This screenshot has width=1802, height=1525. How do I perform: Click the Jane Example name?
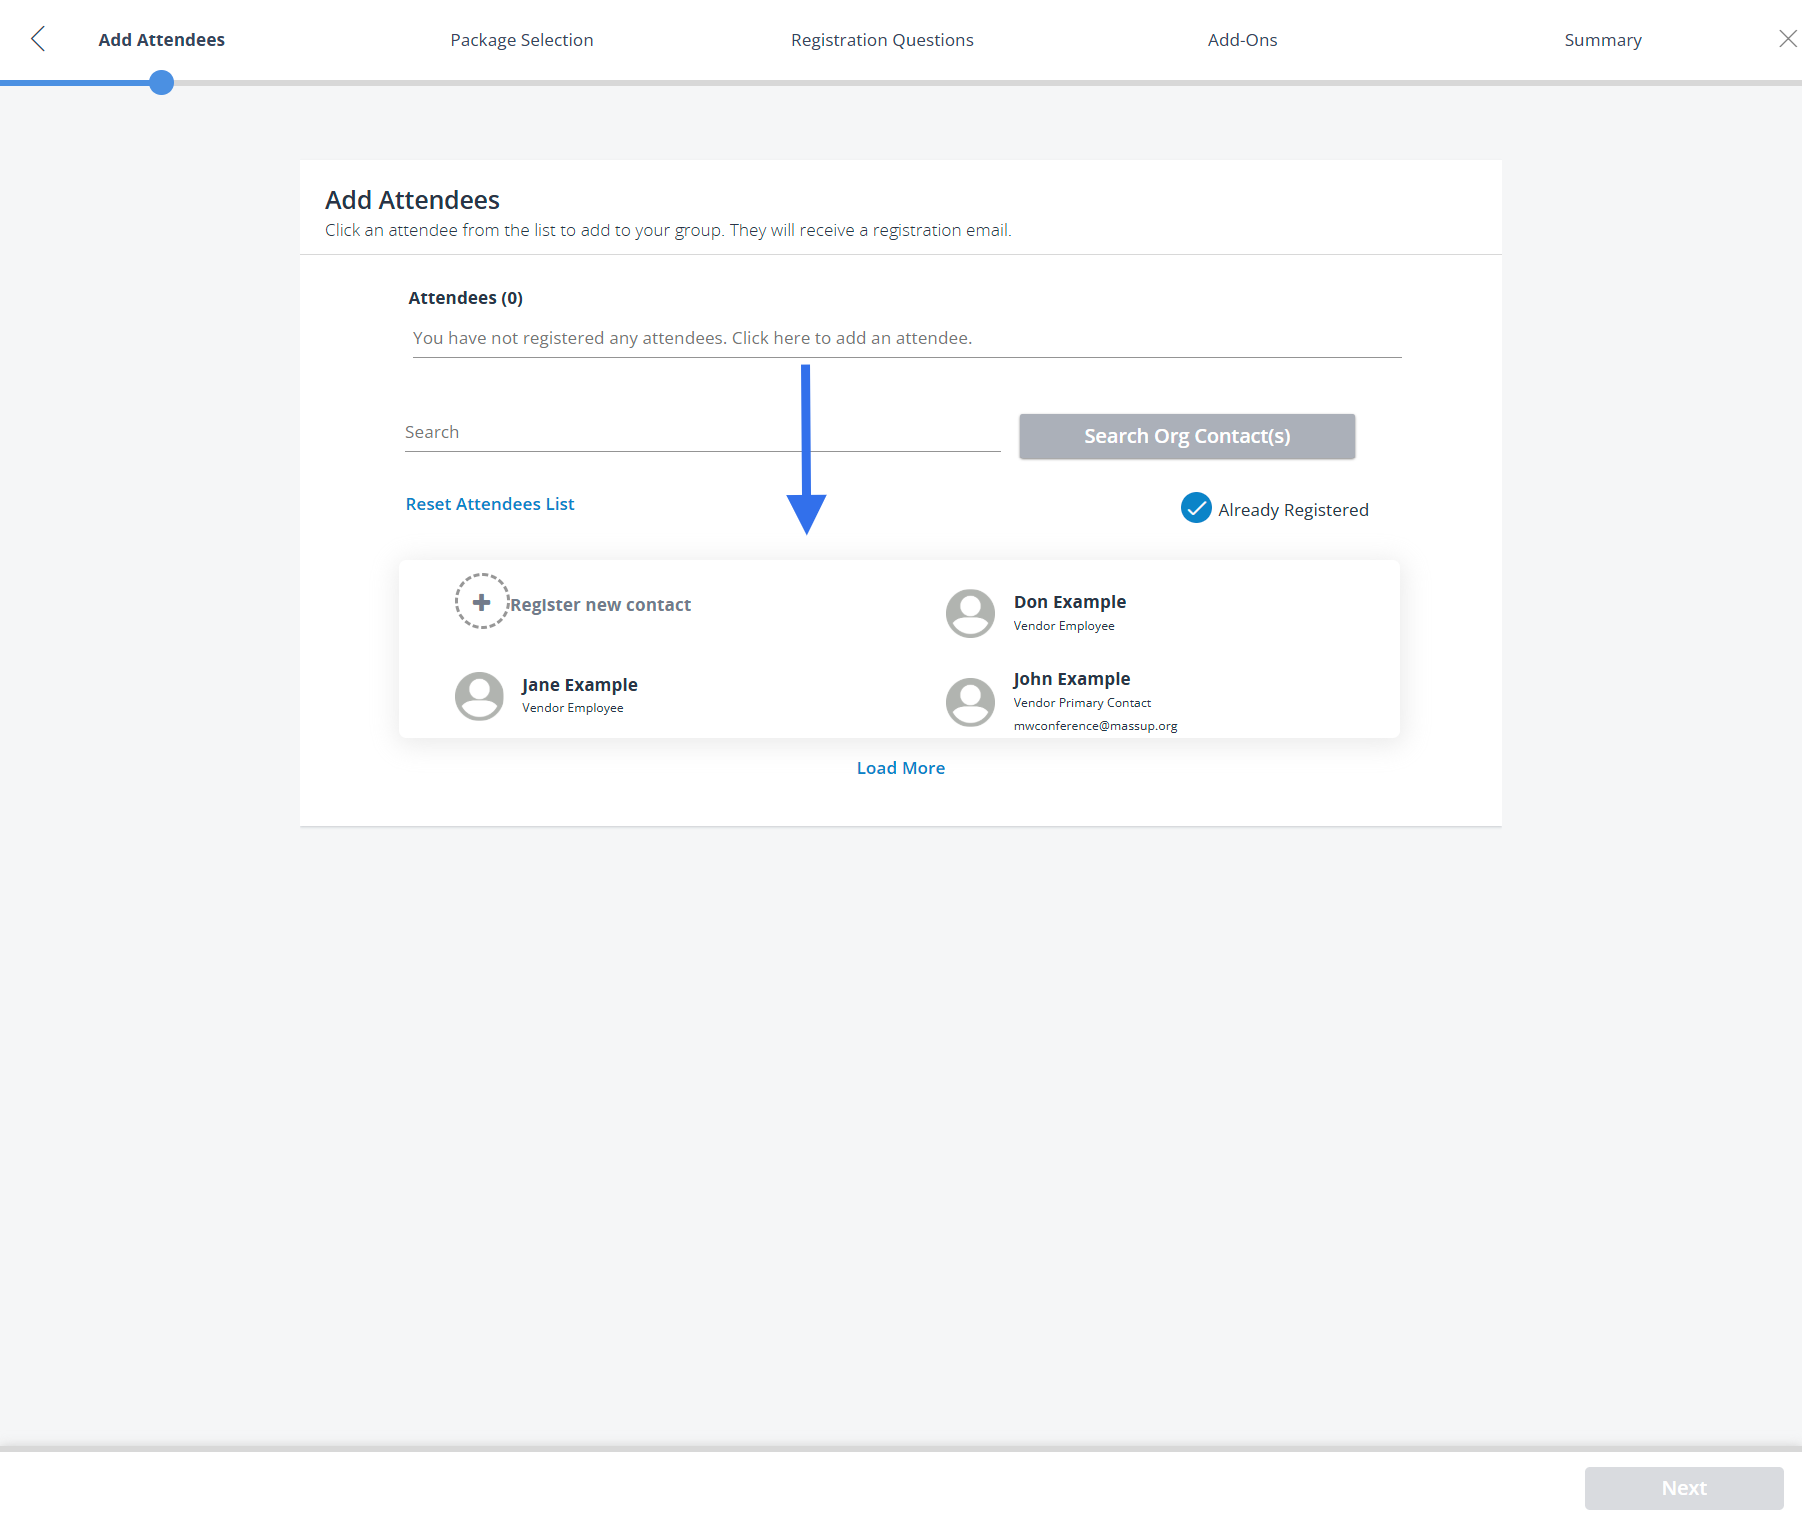[x=579, y=685]
